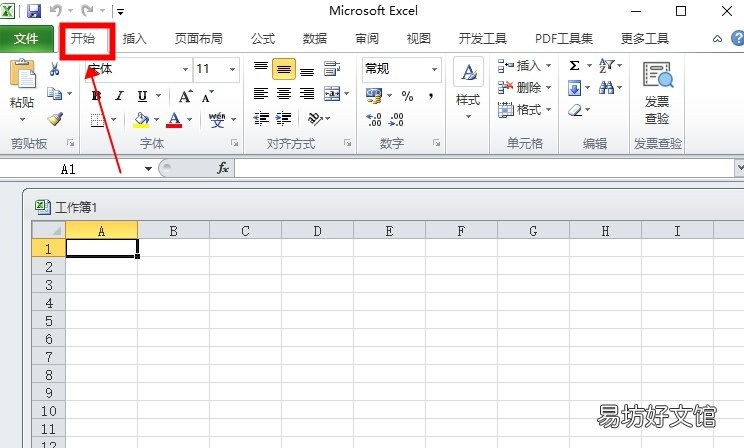Align text left in cell
Image resolution: width=744 pixels, height=448 pixels.
[260, 94]
